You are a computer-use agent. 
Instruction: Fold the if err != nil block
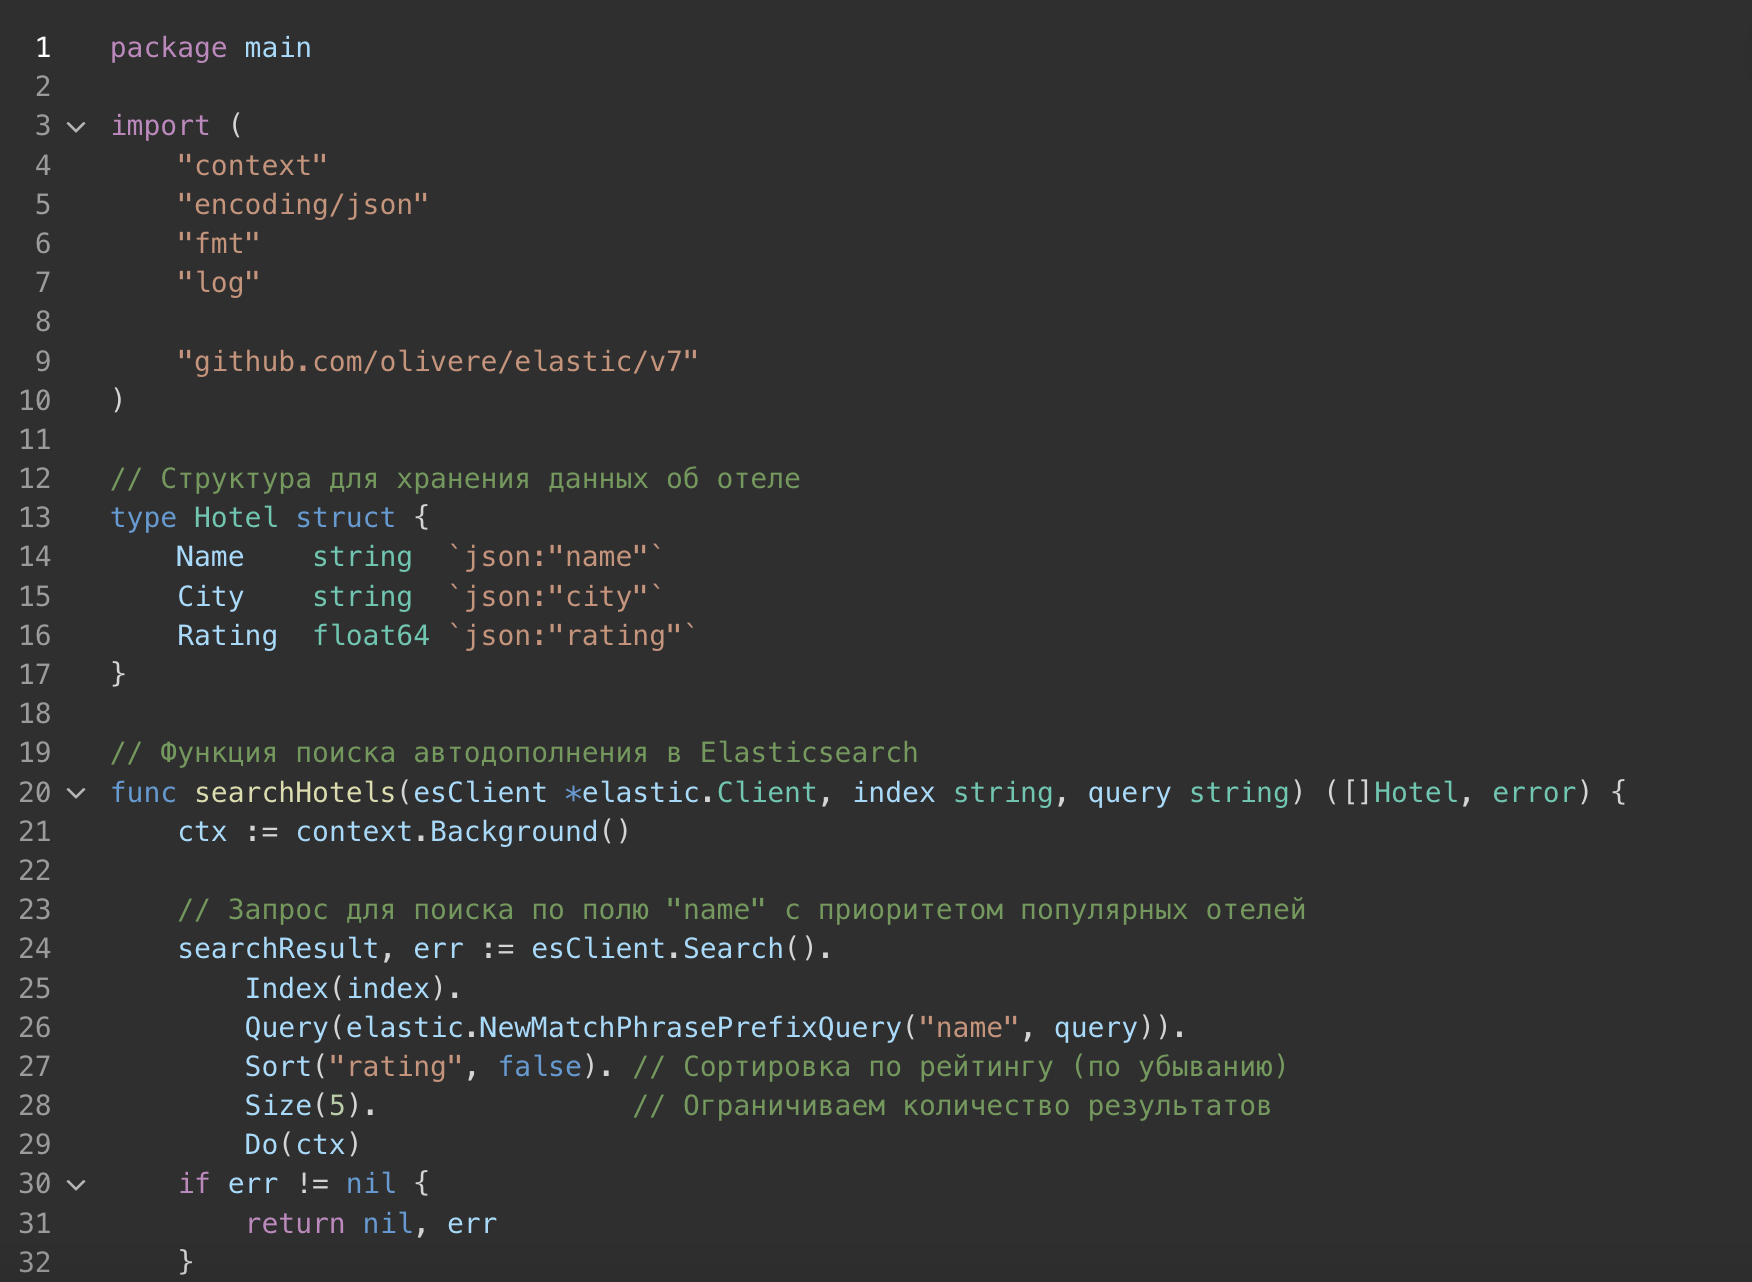[76, 1185]
